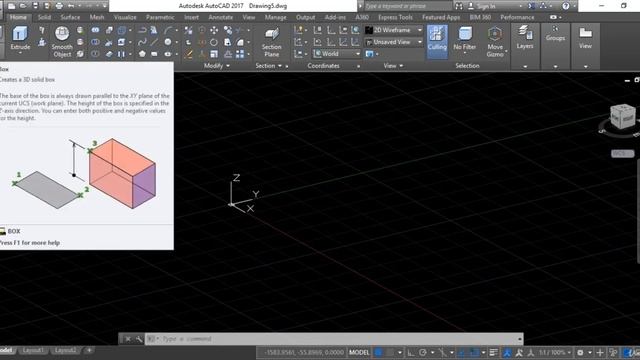Image resolution: width=640 pixels, height=360 pixels.
Task: Click the Plot printer icon in quick access toolbar
Action: [x=59, y=6]
